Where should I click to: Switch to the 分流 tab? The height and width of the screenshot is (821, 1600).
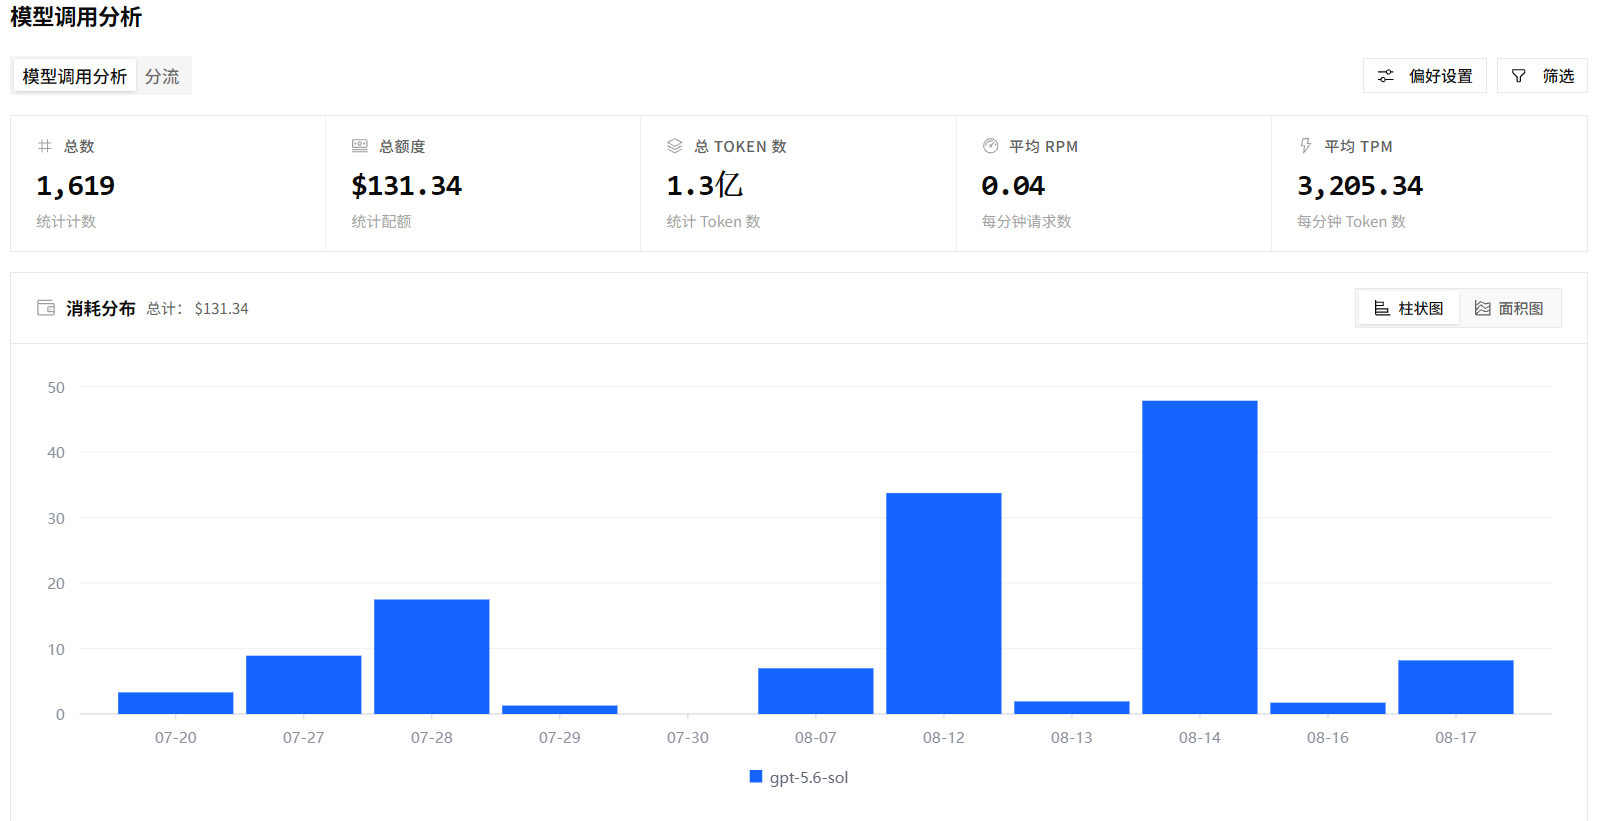(162, 76)
